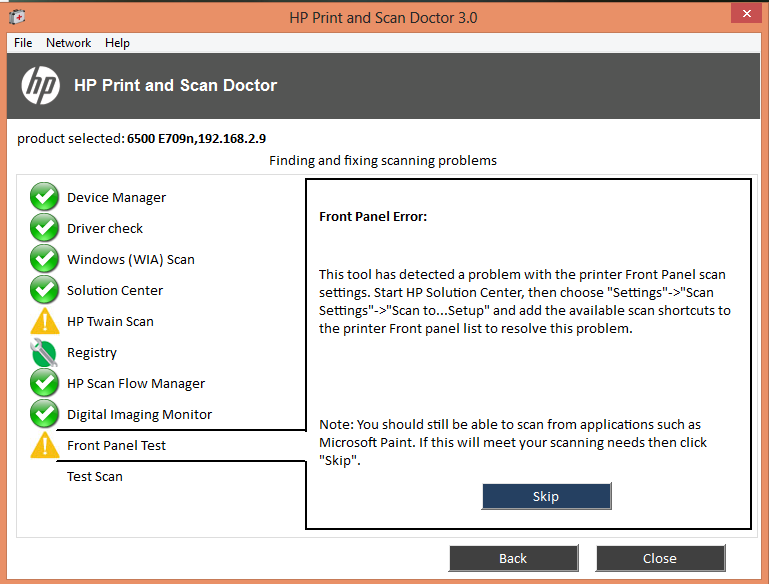Click the Driver check green checkmark icon
This screenshot has width=769, height=584.
[x=45, y=229]
